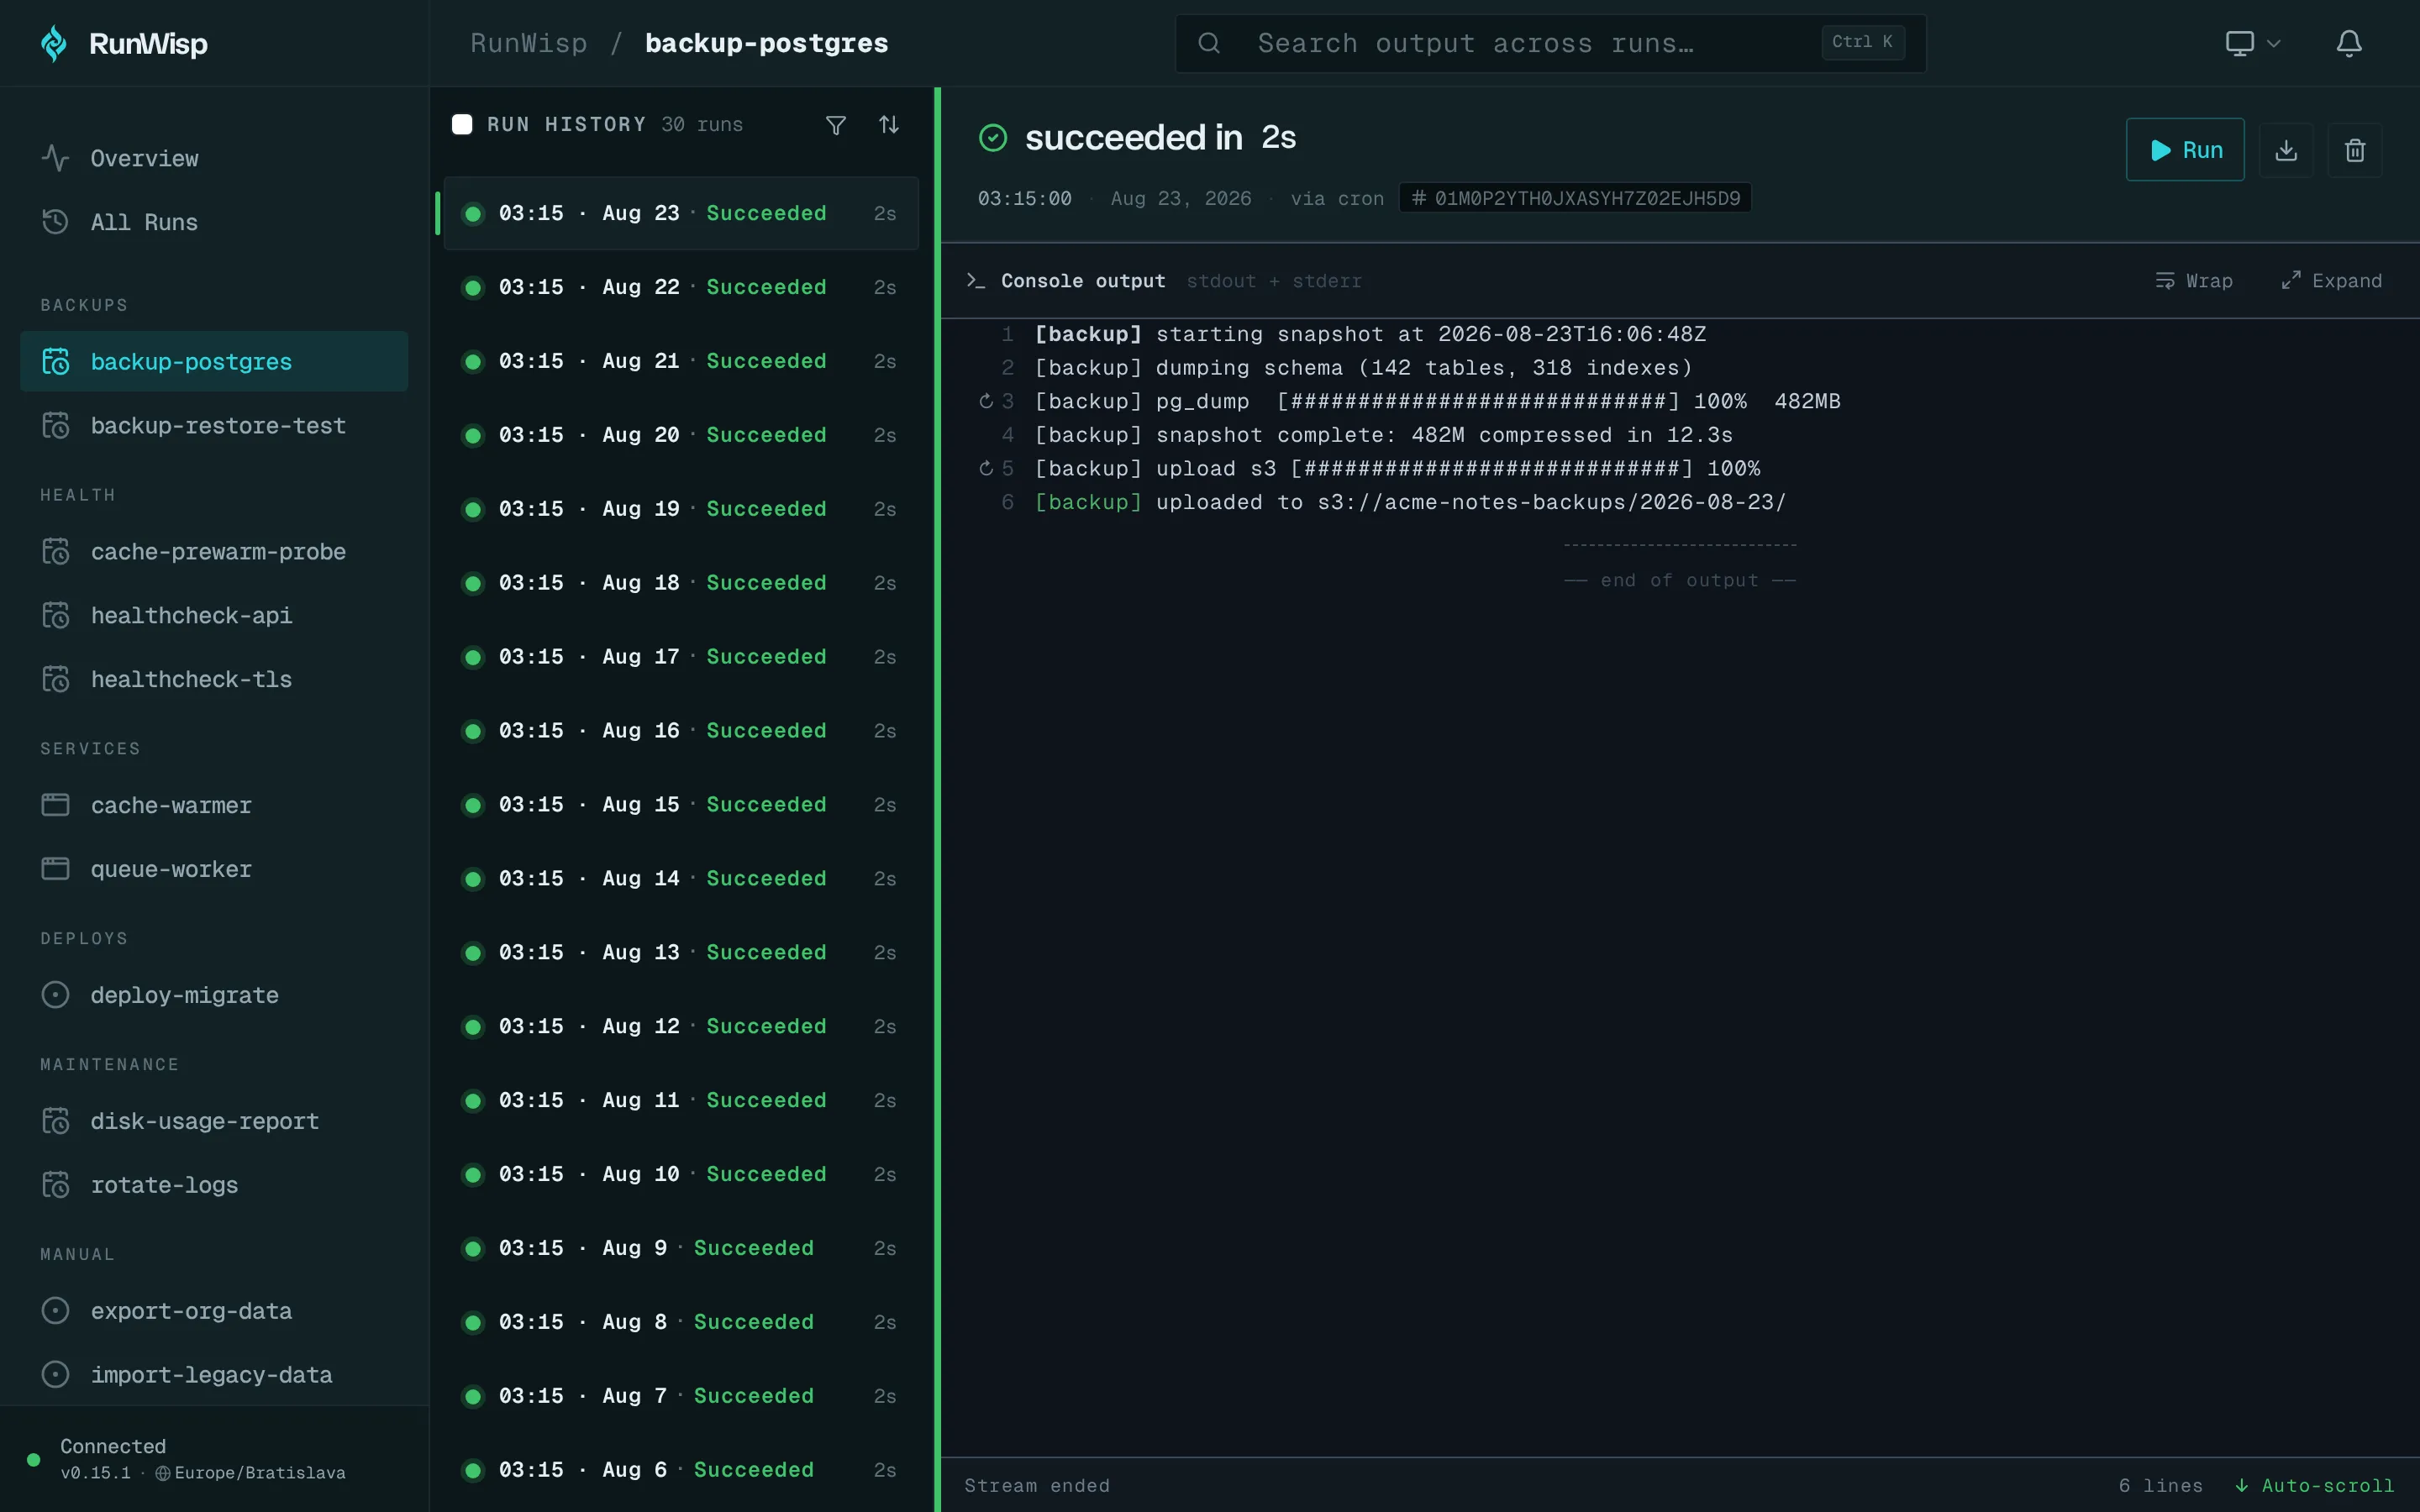The width and height of the screenshot is (2420, 1512).
Task: Start a new run with Run button
Action: coord(2185,150)
